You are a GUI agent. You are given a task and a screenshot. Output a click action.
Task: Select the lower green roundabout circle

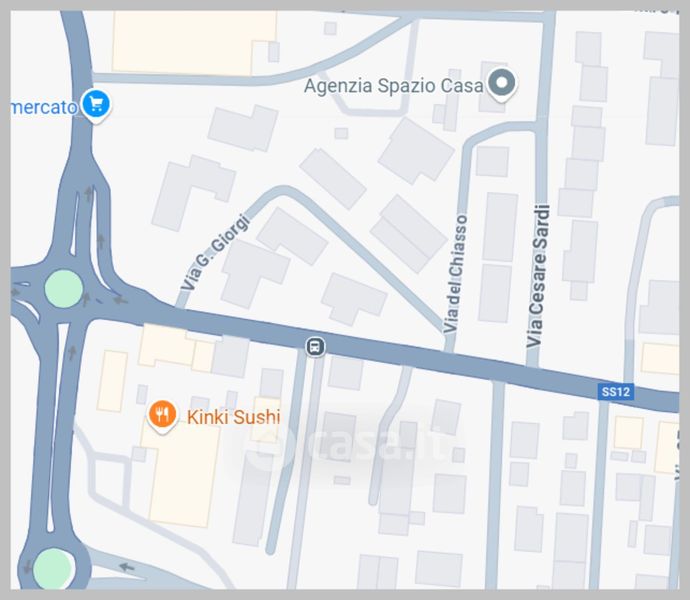coord(52,568)
